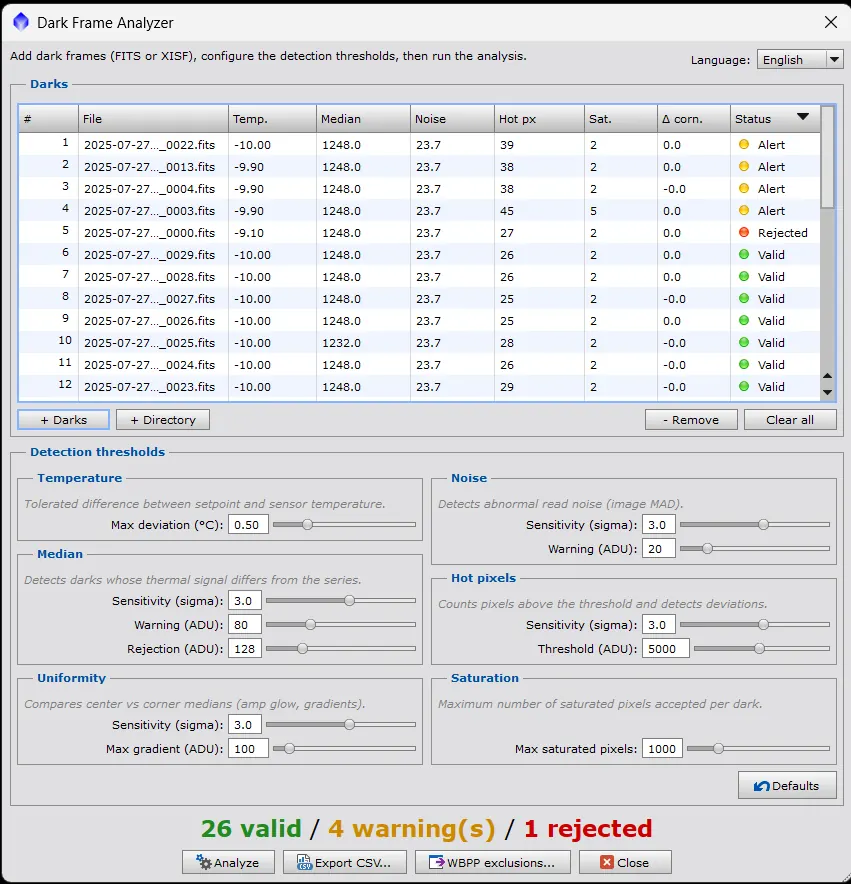Select row 2025-07-27..._0025.fits
This screenshot has height=884, width=851.
[420, 342]
